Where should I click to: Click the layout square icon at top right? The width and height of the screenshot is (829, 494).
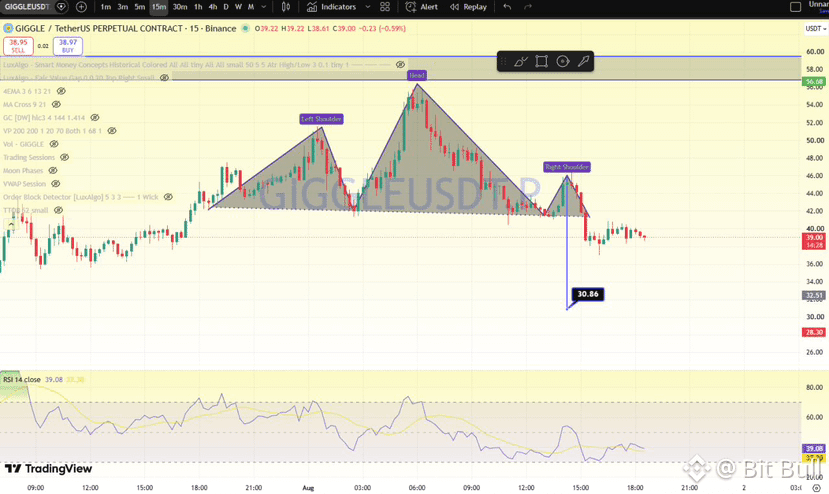[x=795, y=7]
